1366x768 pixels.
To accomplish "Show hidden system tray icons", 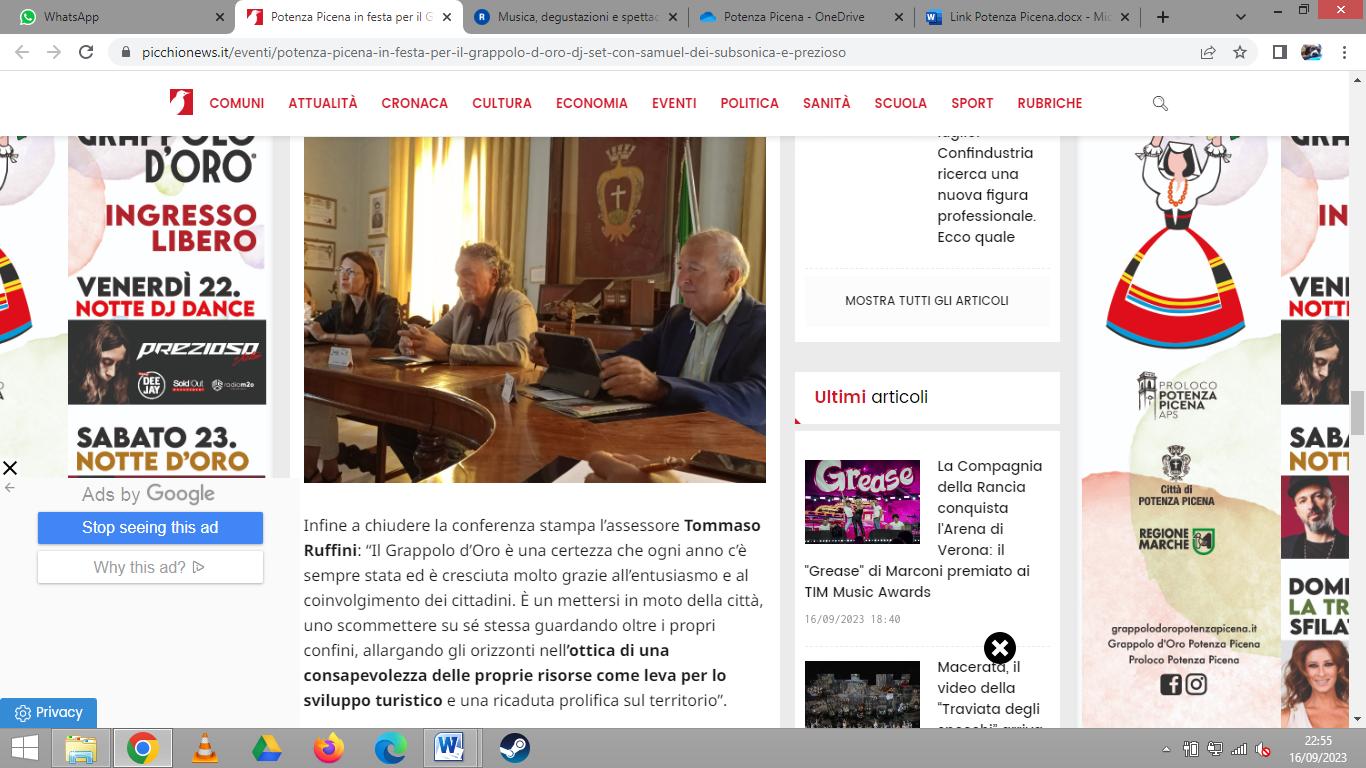I will pyautogui.click(x=1166, y=749).
